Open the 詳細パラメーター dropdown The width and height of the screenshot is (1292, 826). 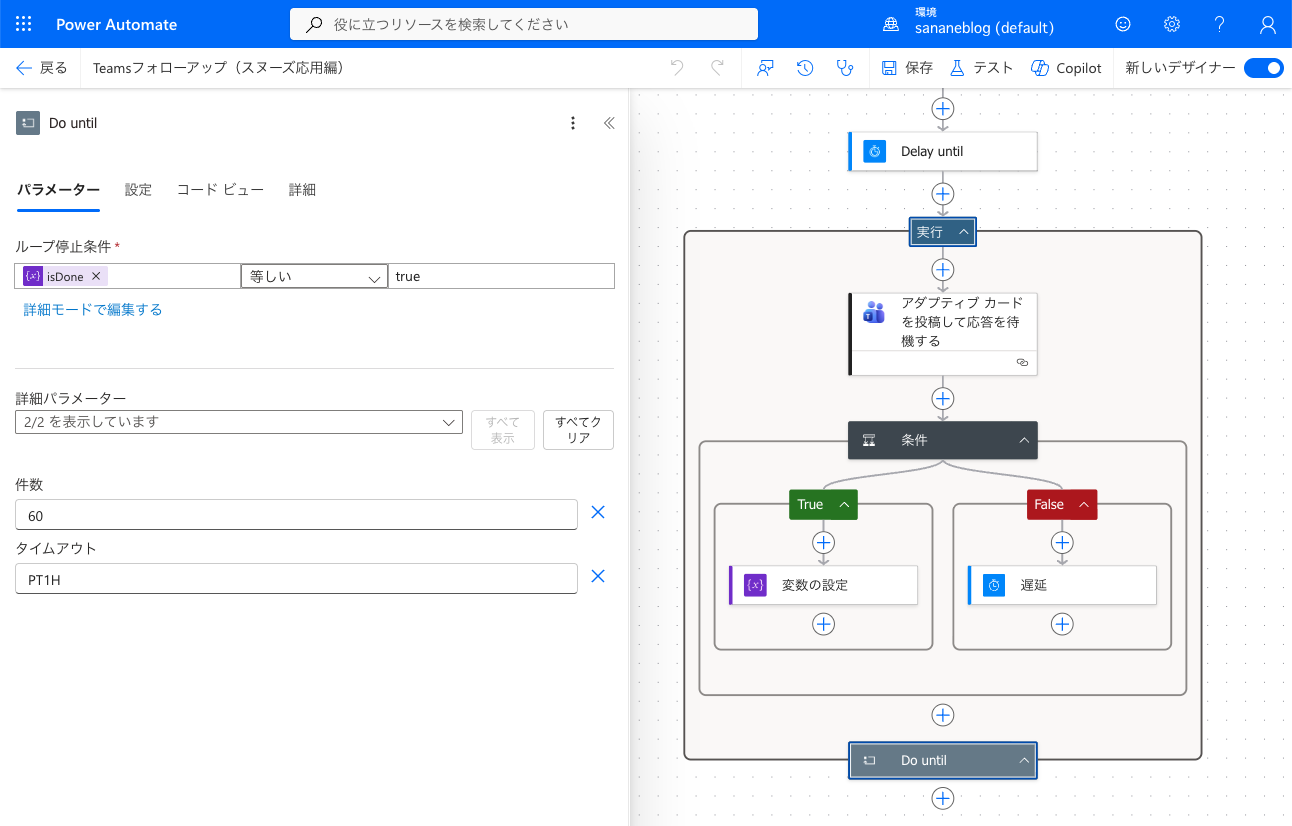click(x=239, y=422)
